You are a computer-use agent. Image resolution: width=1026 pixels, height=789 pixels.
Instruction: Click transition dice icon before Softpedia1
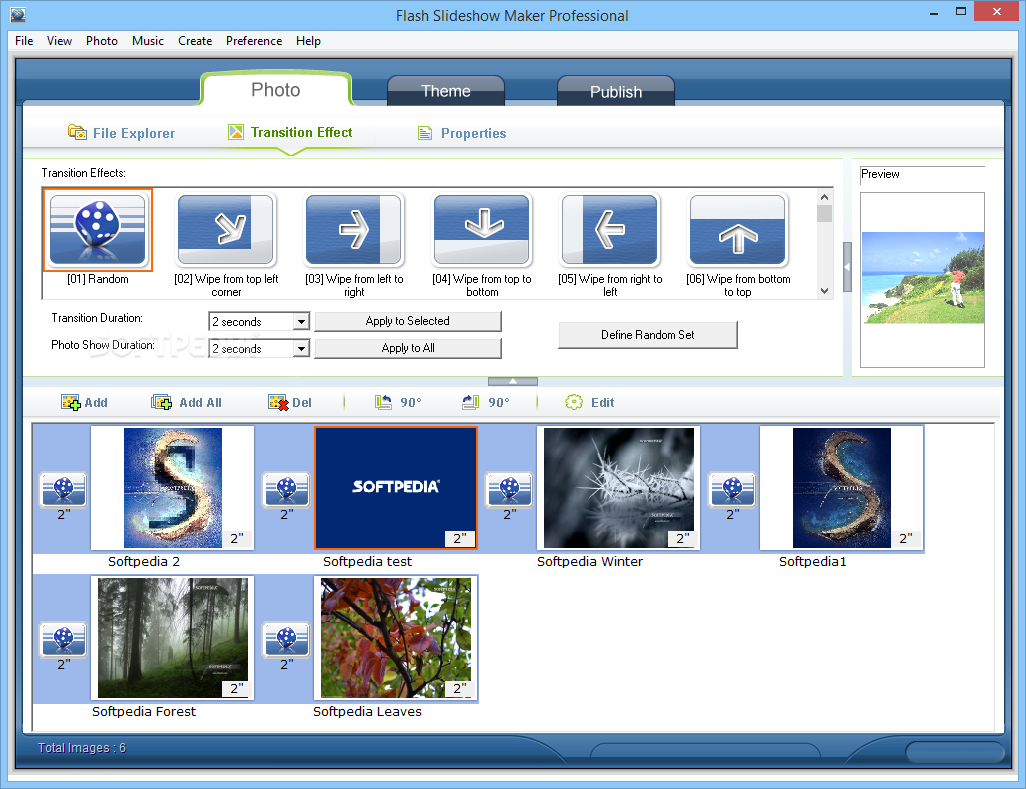pos(732,490)
